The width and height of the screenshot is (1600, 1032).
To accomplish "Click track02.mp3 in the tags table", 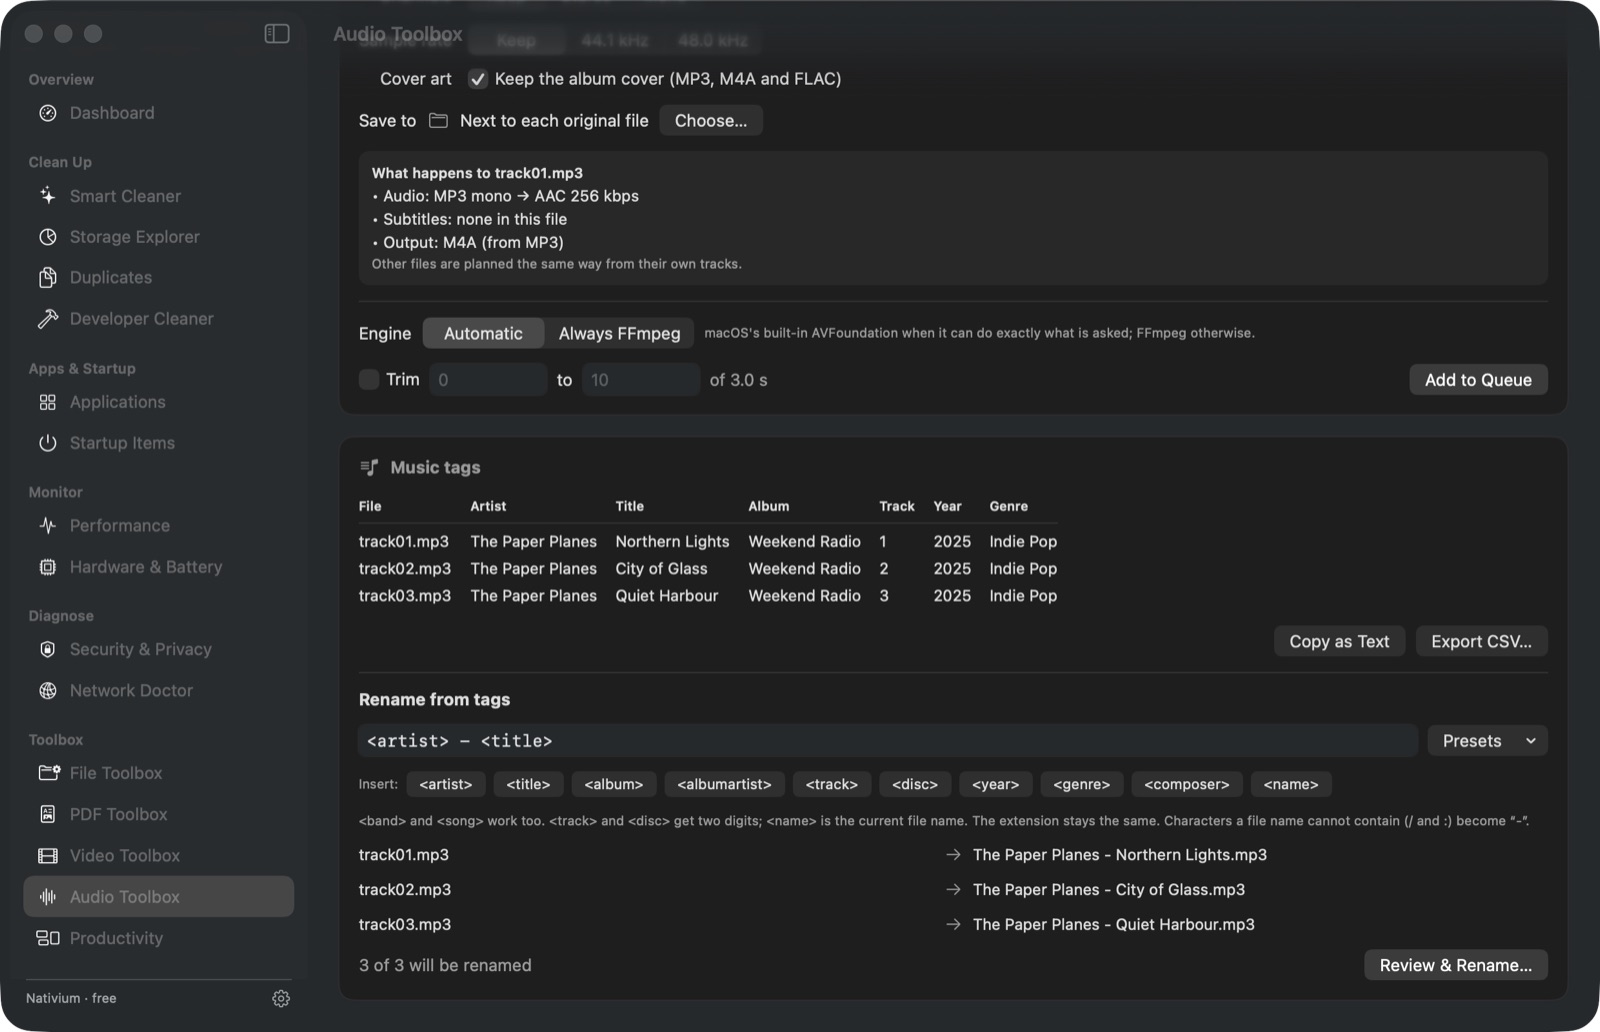I will (x=405, y=569).
